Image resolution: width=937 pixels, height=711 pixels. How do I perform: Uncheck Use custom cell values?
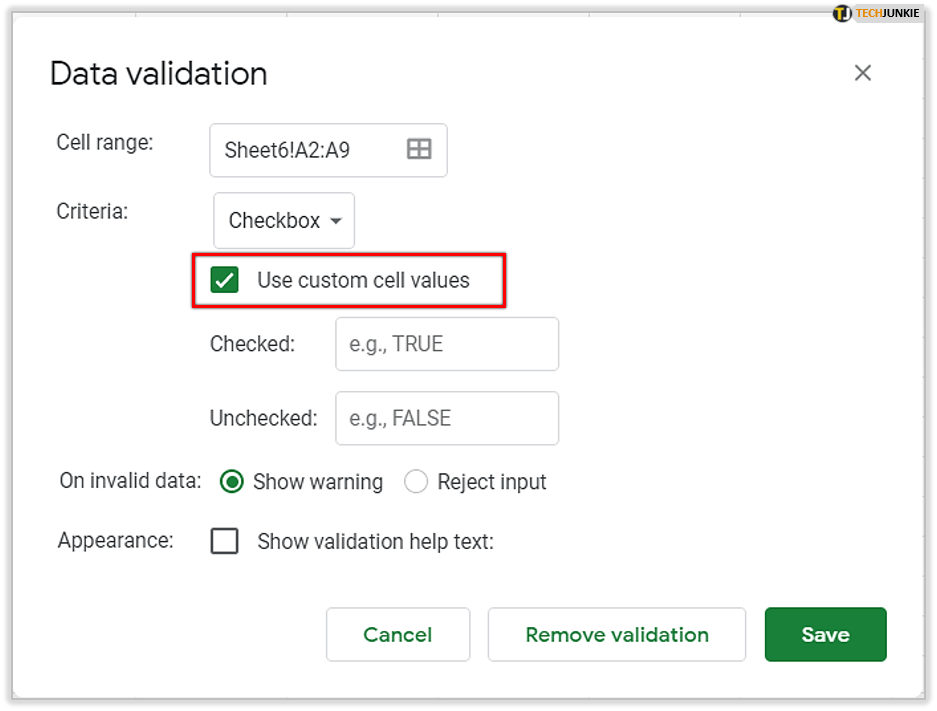click(225, 280)
